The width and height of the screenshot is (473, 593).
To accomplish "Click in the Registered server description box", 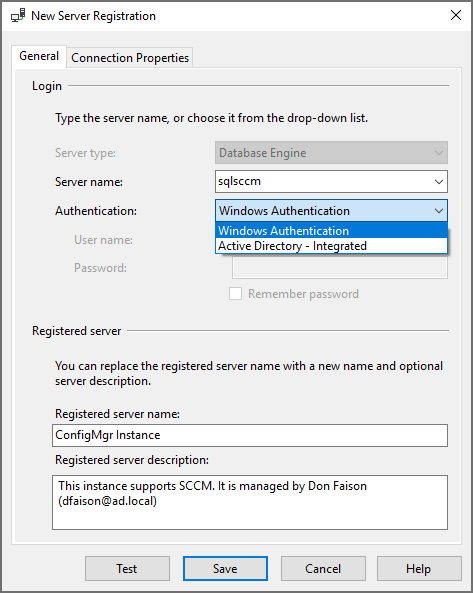I will pos(250,502).
